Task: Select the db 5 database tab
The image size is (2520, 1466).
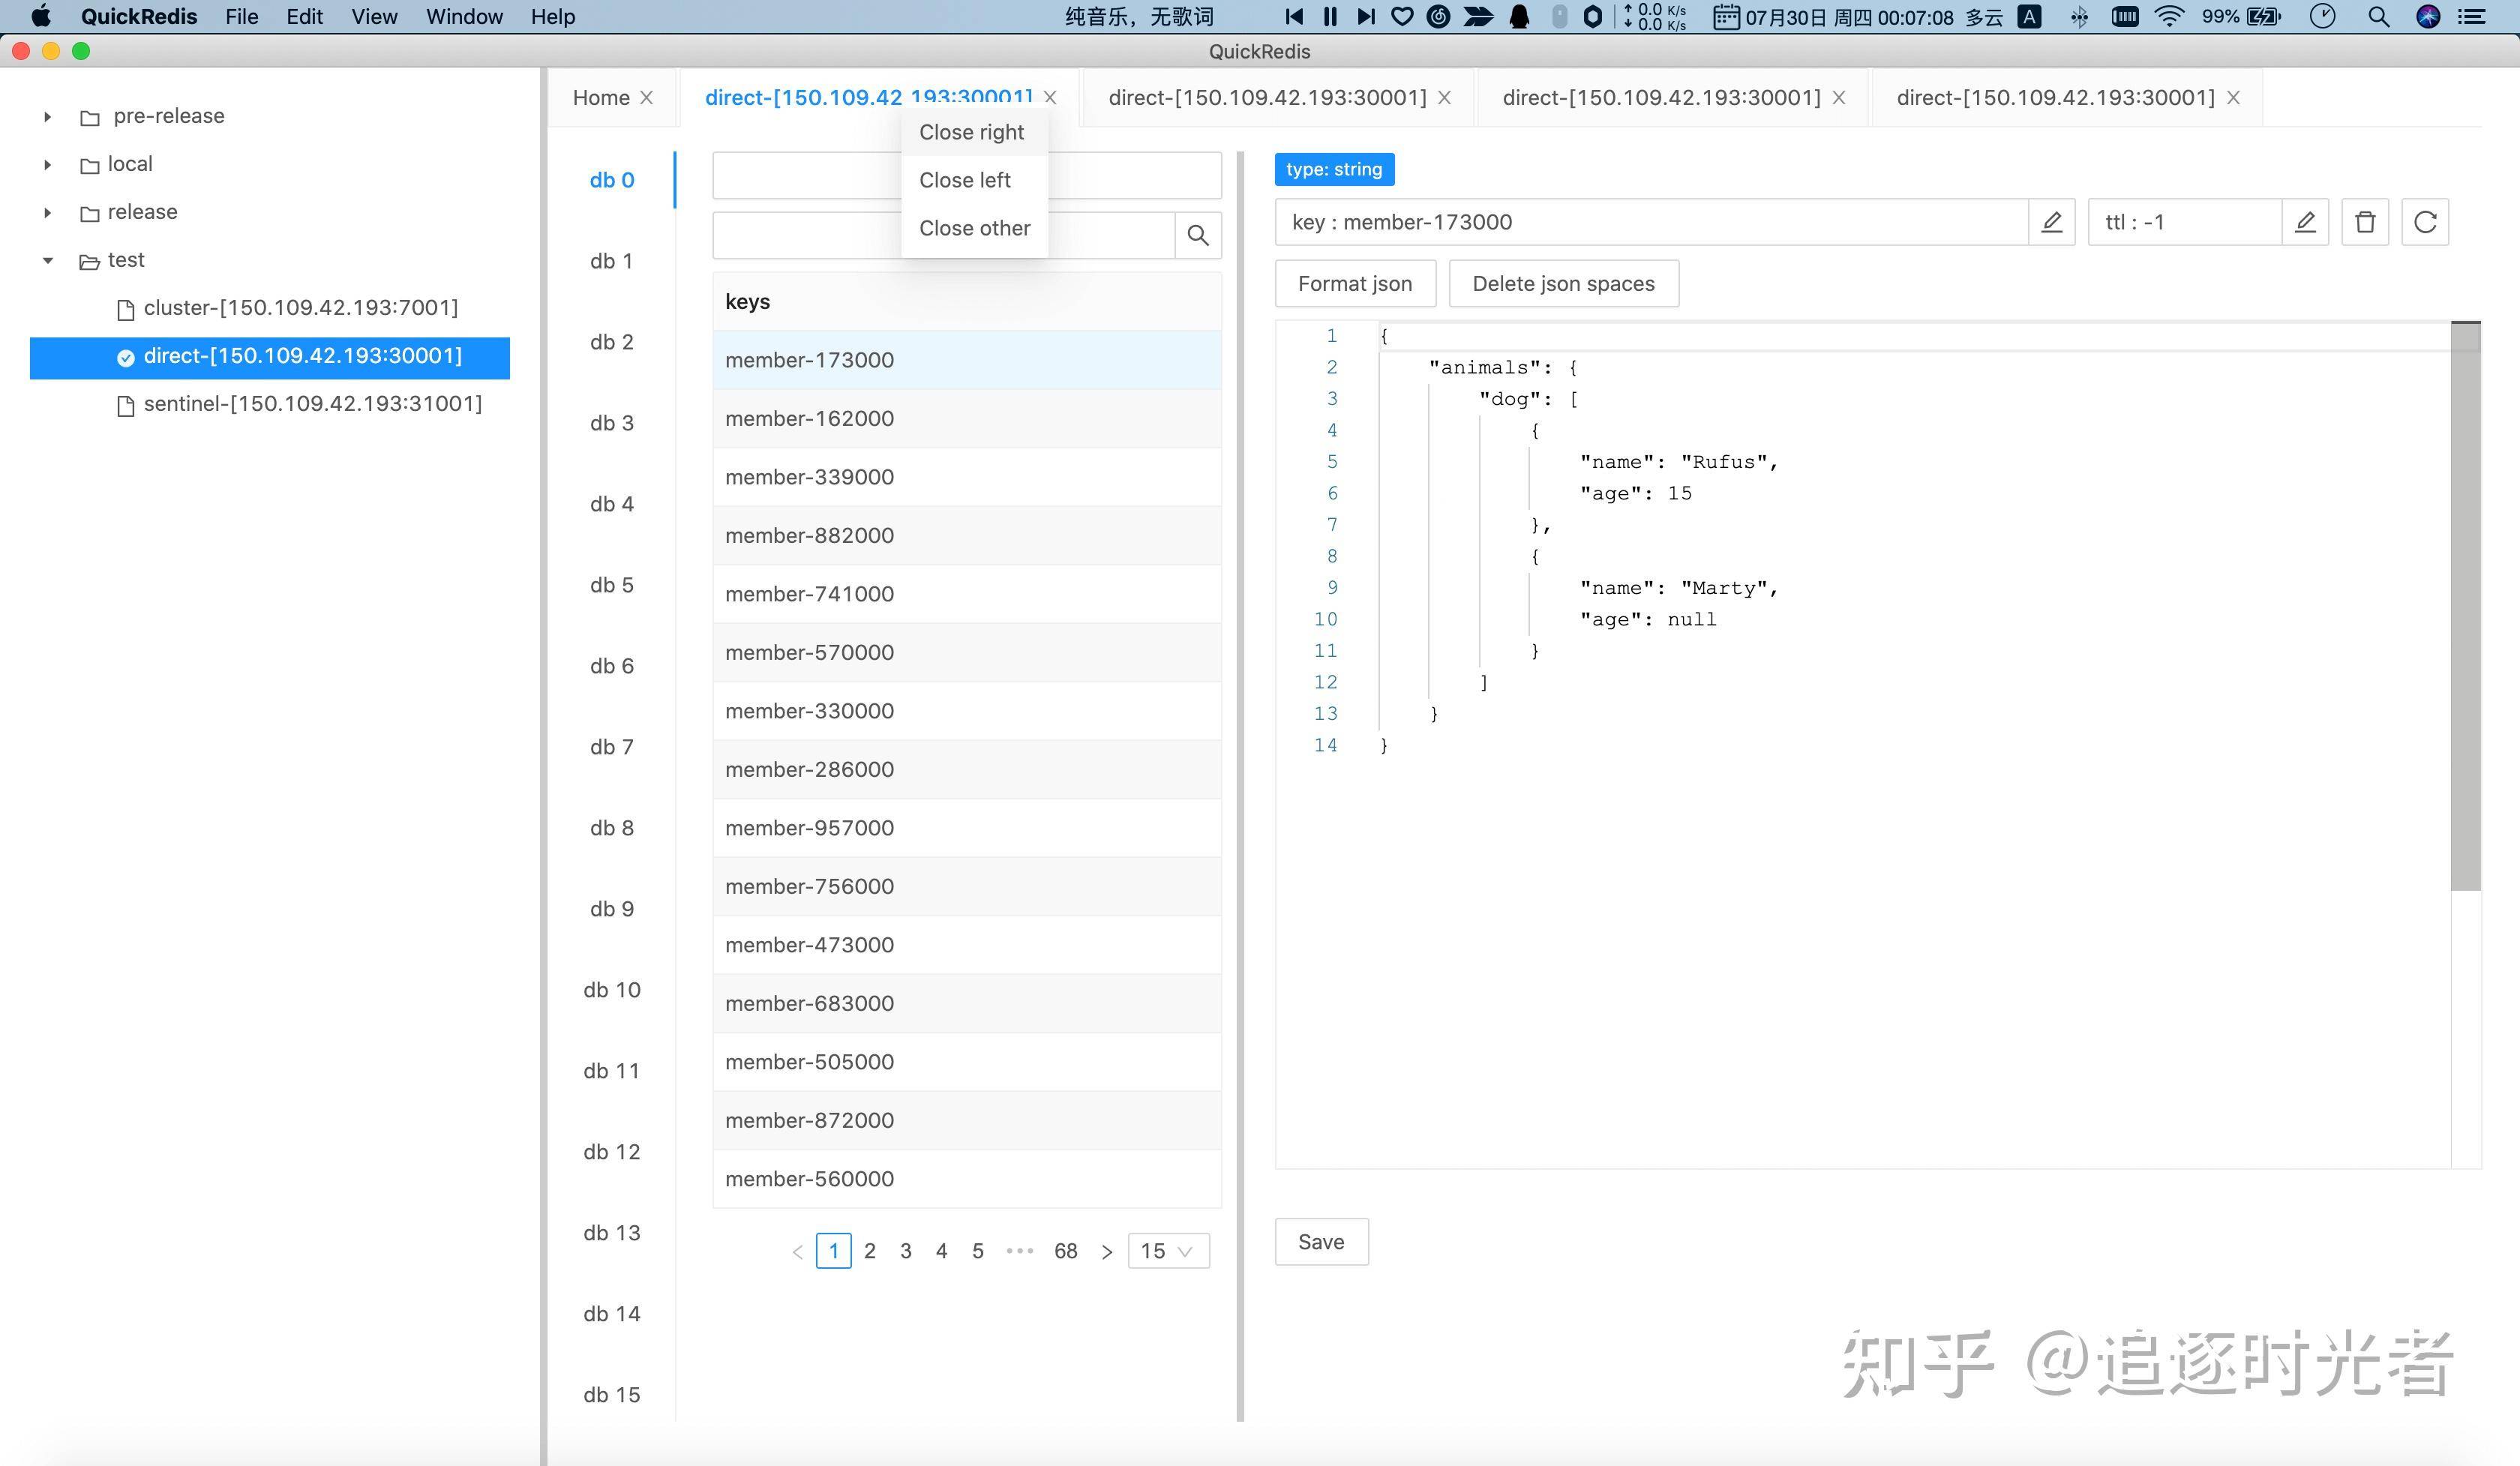Action: tap(612, 585)
